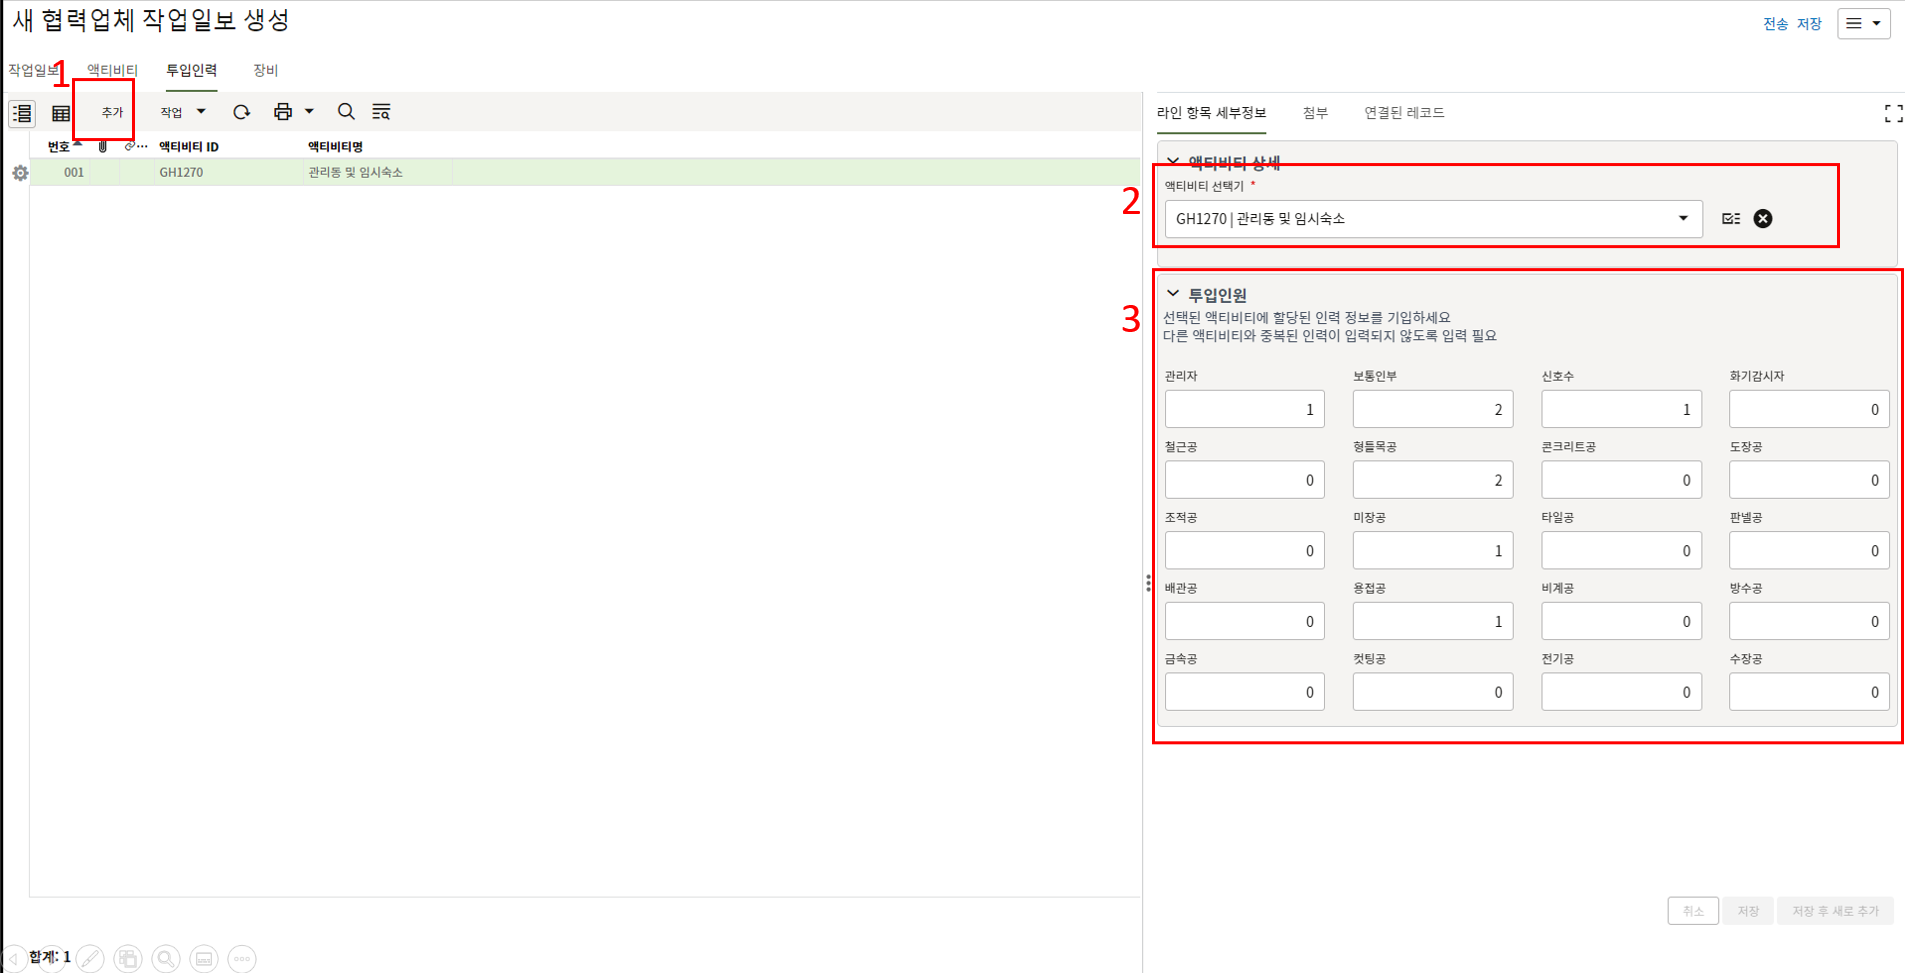
Task: Open the 작업 dropdown menu
Action: 183,112
